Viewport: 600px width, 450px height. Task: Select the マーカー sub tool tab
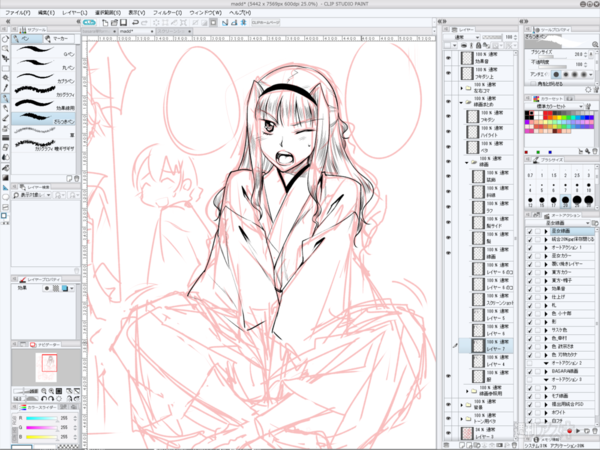click(60, 39)
